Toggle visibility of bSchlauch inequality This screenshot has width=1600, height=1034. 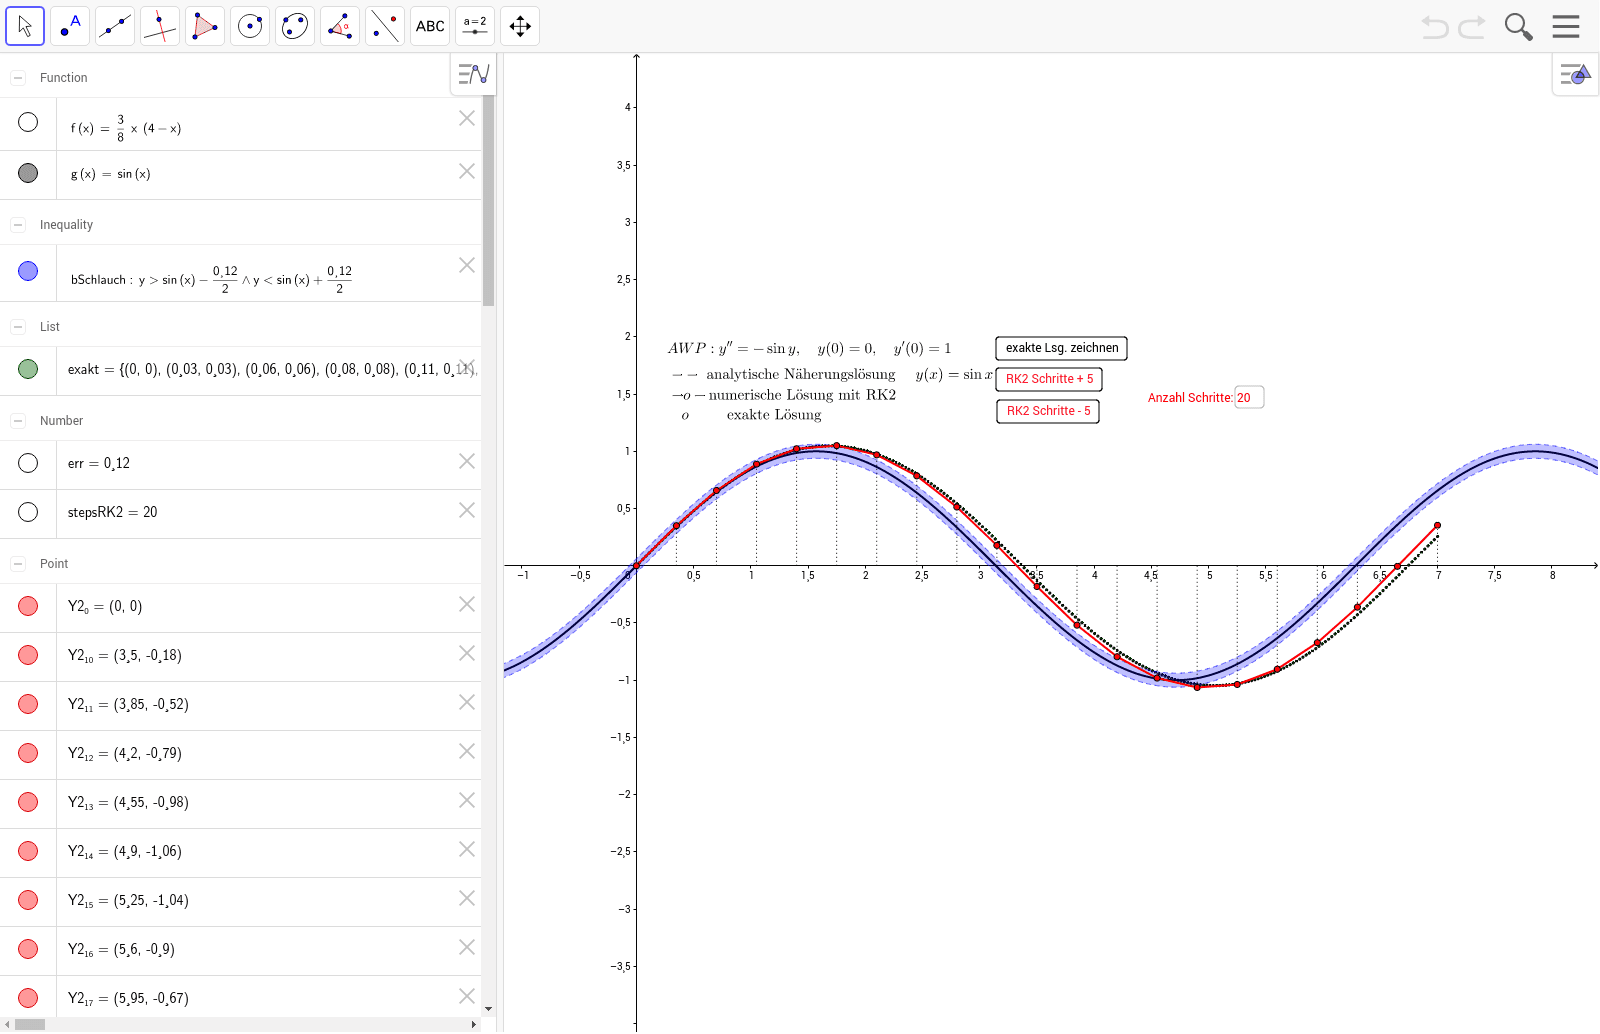point(28,271)
